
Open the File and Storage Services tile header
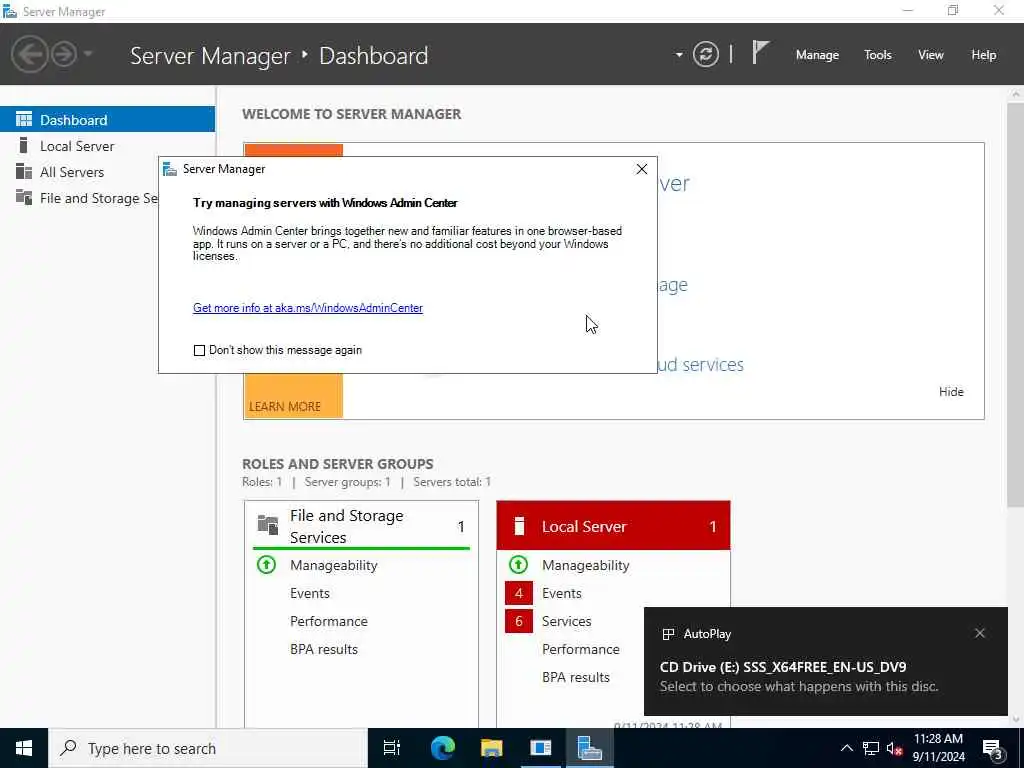coord(361,526)
